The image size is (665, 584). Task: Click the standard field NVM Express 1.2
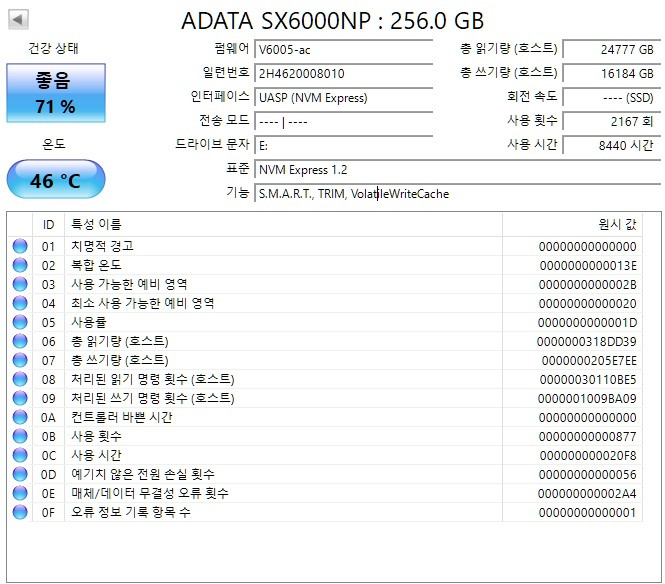pos(458,170)
